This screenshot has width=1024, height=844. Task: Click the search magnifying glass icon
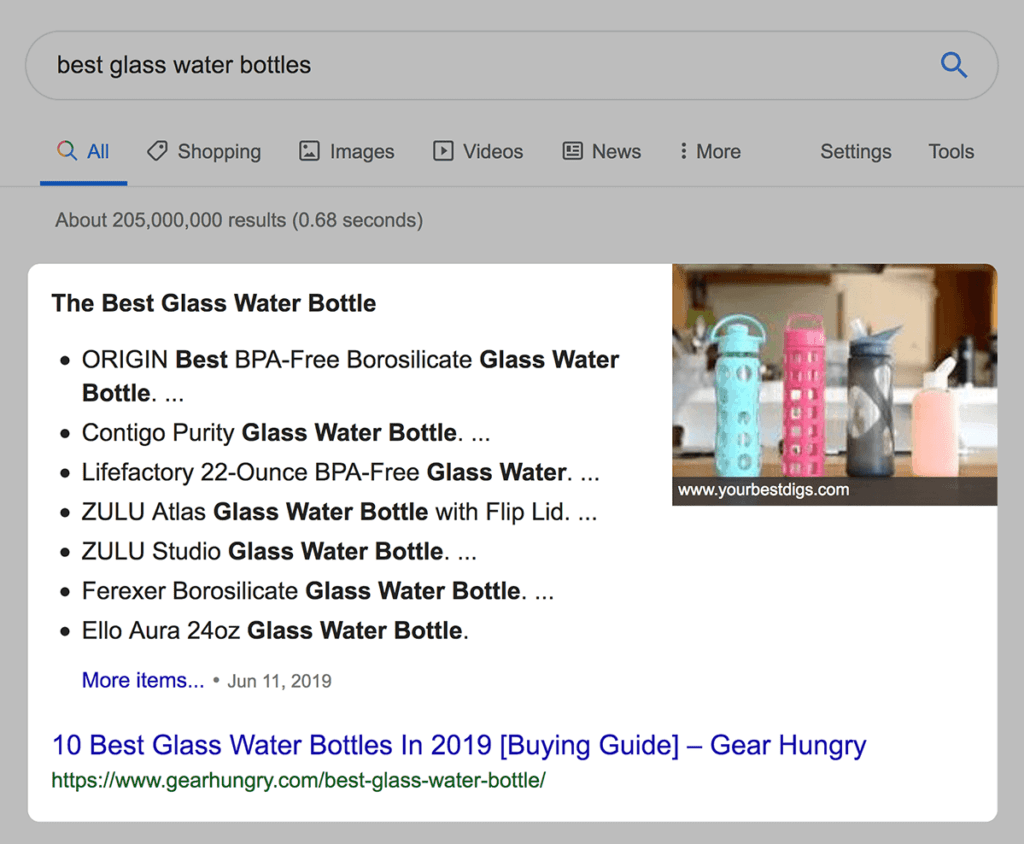(953, 65)
